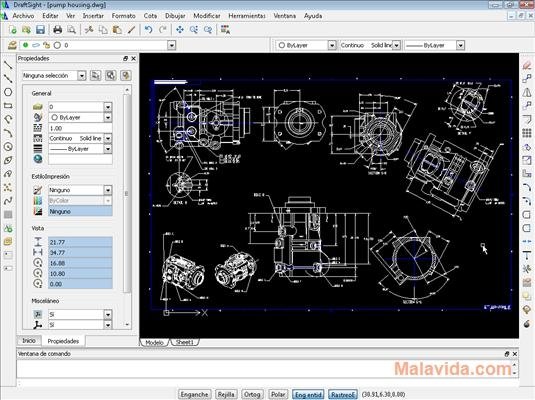Image resolution: width=535 pixels, height=400 pixels.
Task: Open the line weight ByLayer dropdown in Propiedades
Action: pos(108,149)
